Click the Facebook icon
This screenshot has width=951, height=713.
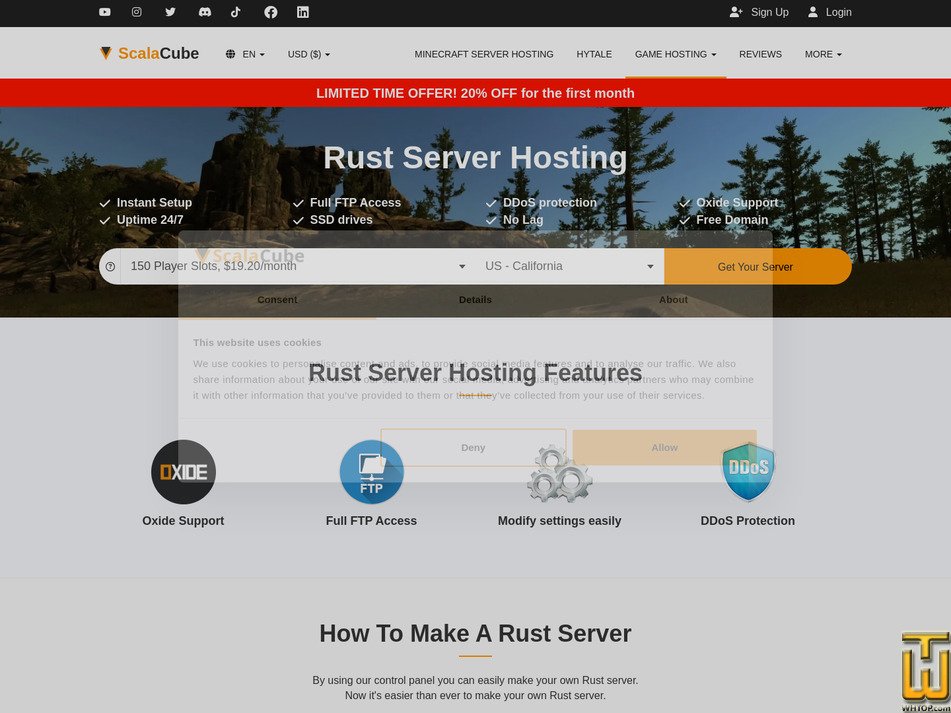(x=269, y=12)
